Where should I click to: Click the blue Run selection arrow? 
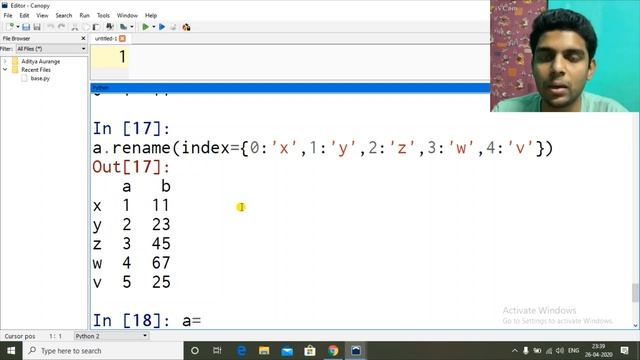pyautogui.click(x=162, y=27)
